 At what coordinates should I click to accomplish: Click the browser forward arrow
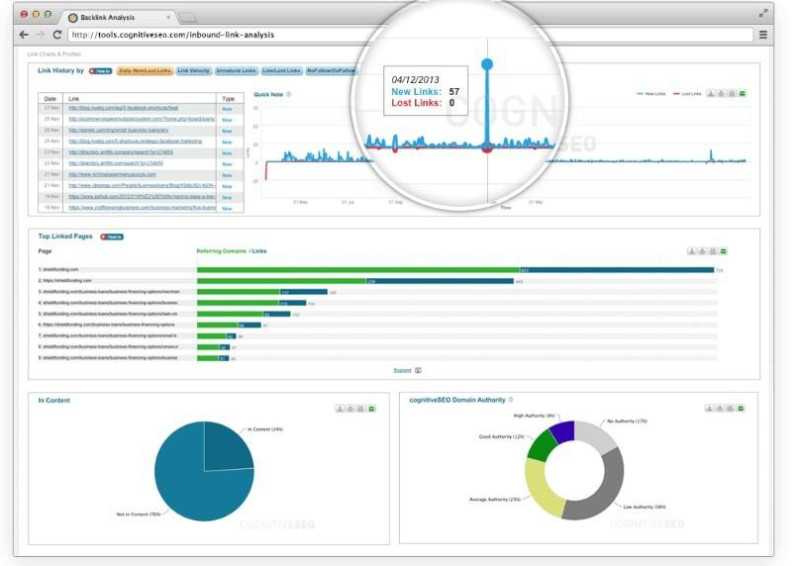pos(40,35)
